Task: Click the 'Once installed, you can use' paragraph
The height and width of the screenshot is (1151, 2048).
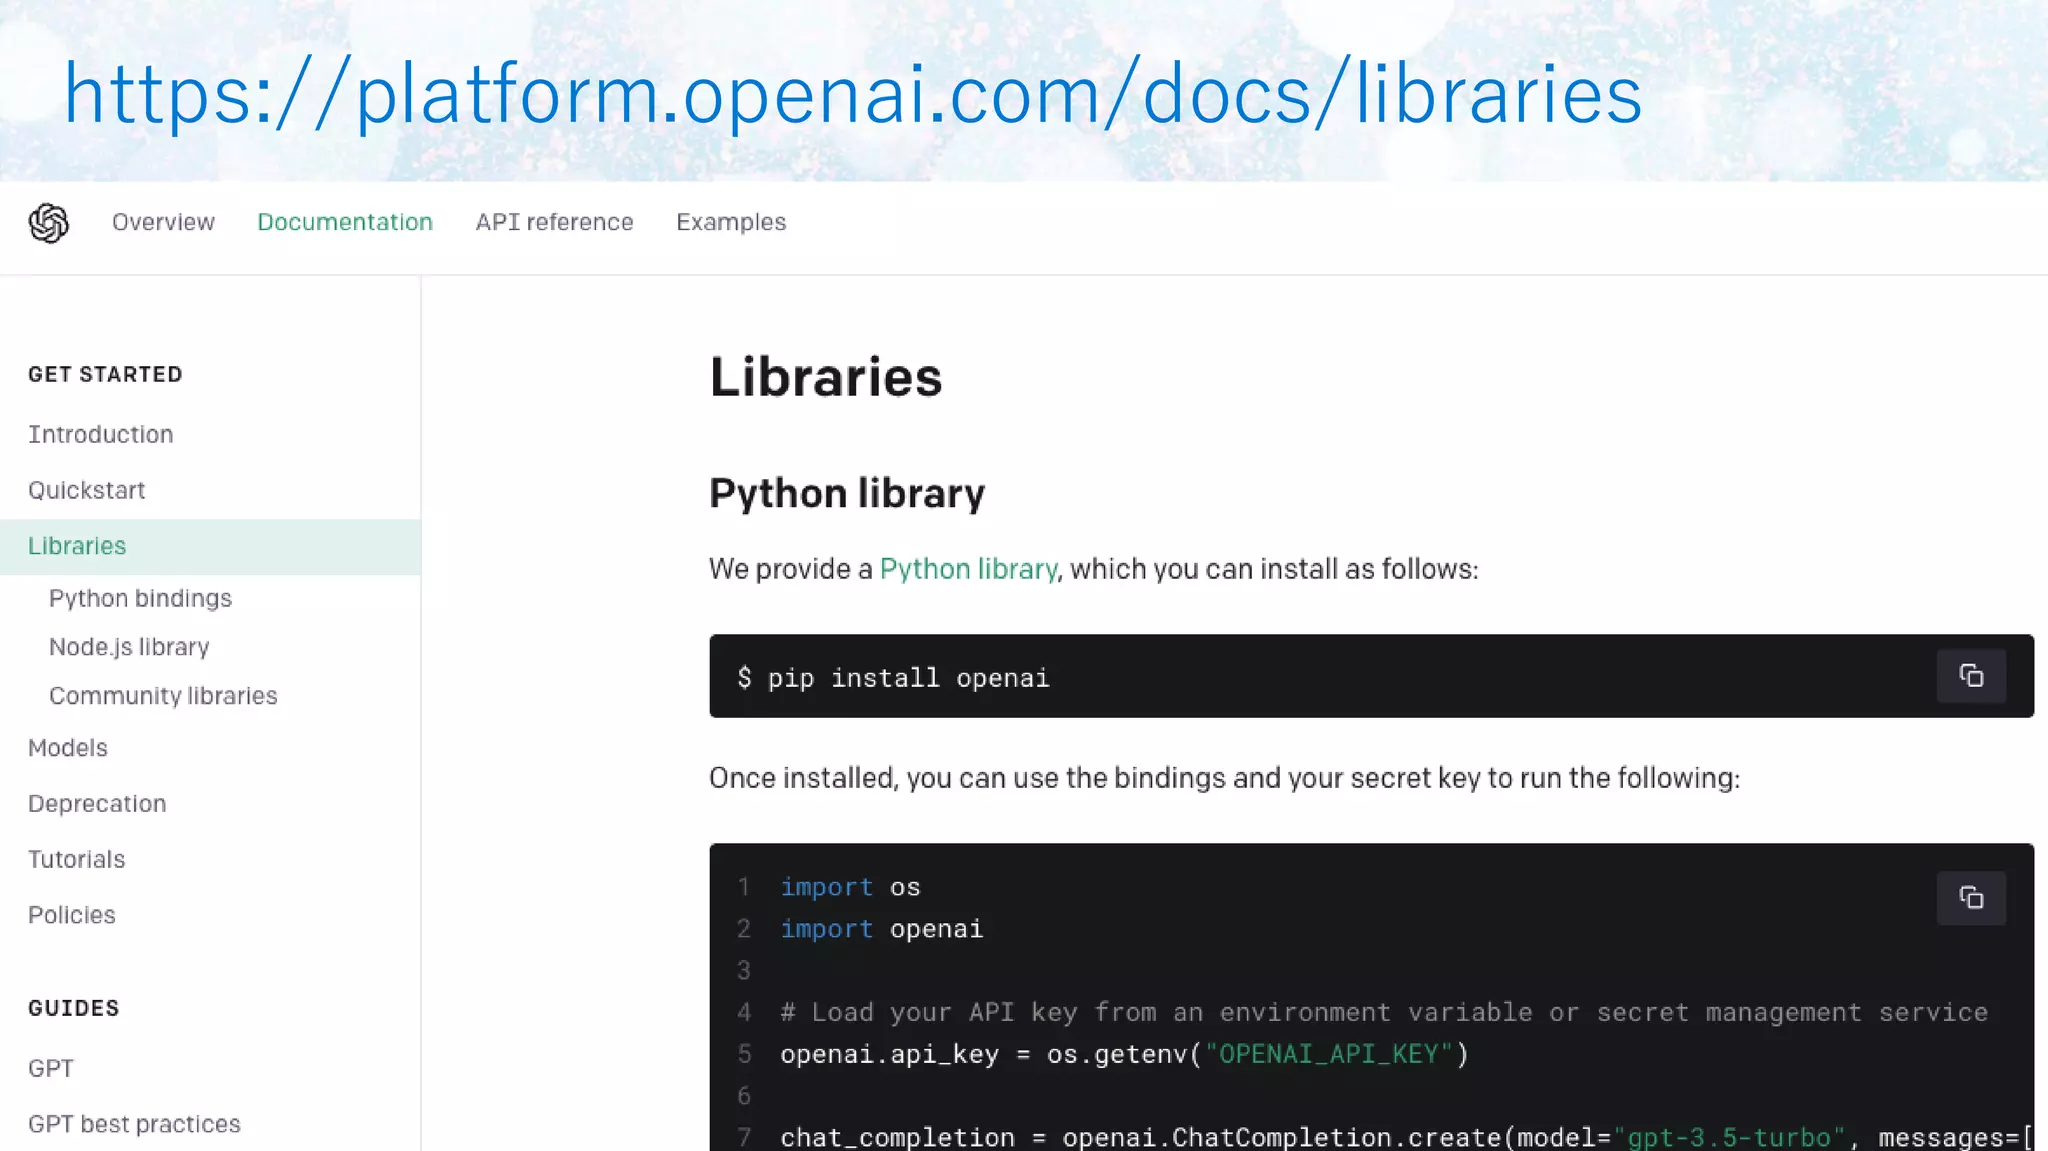Action: click(1225, 778)
